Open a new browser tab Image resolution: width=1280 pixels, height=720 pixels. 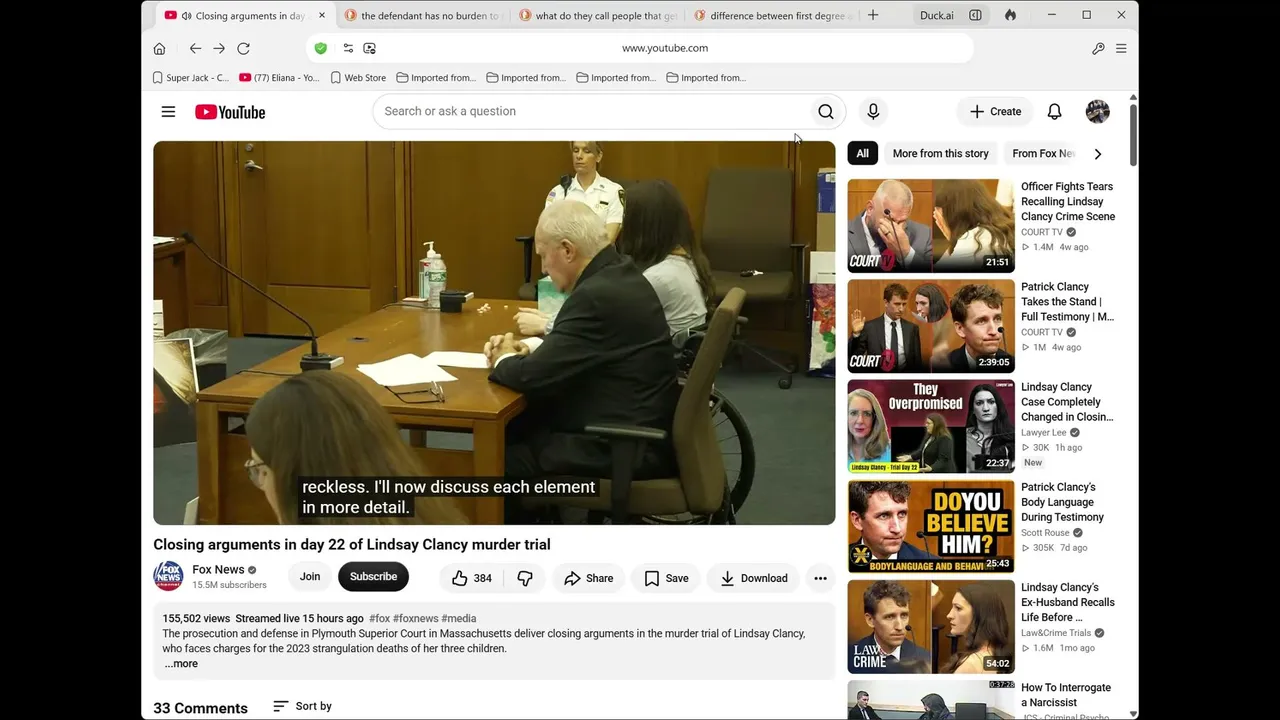point(873,15)
